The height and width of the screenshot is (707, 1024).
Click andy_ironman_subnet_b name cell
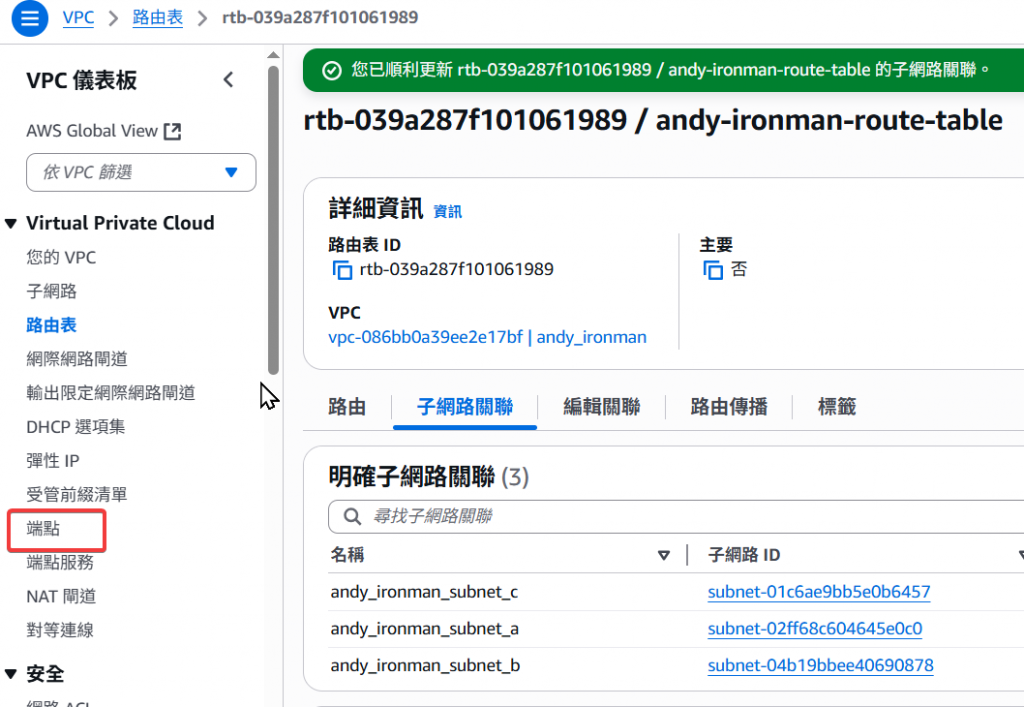(425, 665)
